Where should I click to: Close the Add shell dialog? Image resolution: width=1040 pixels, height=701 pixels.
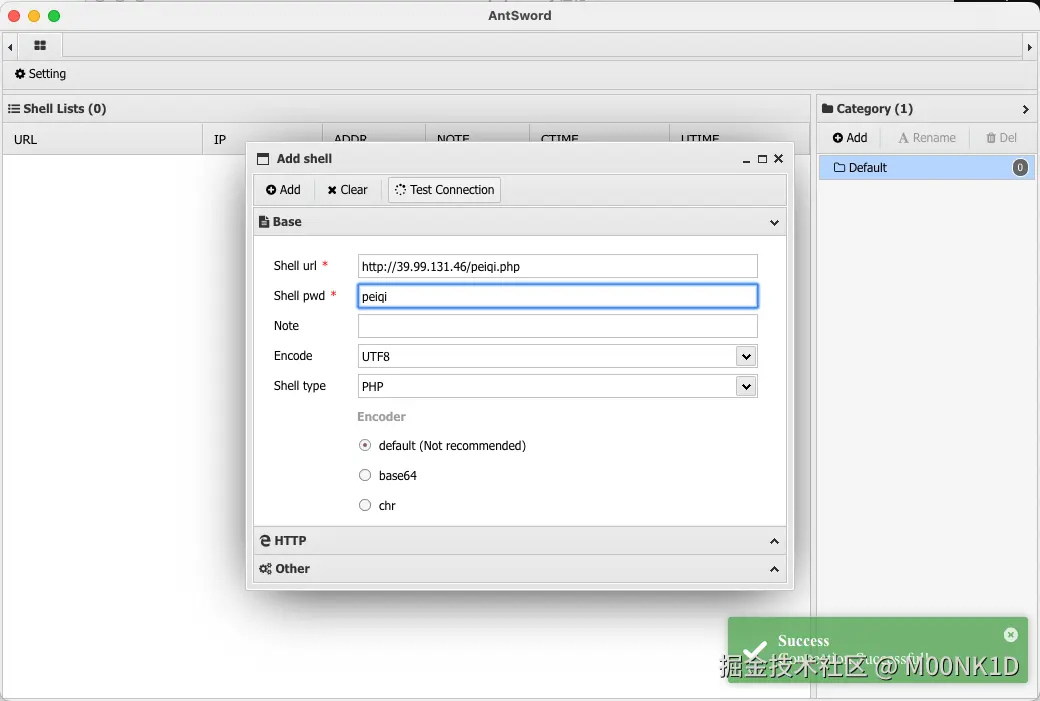click(x=779, y=159)
